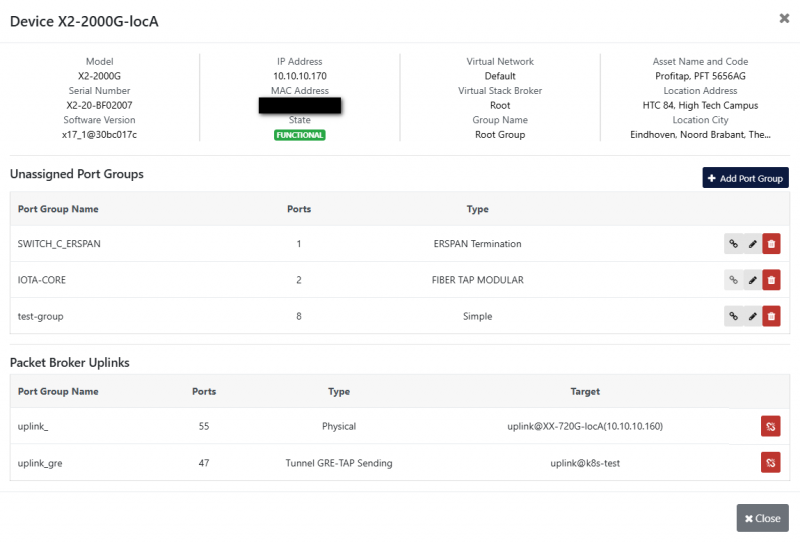Select the uplink@k8s-test target entry
800x543 pixels.
585,462
